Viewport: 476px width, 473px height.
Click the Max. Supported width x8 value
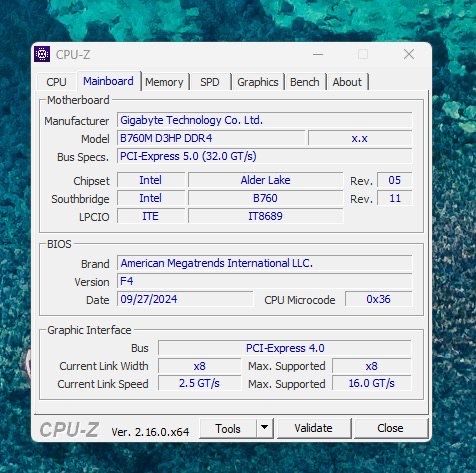pos(372,366)
